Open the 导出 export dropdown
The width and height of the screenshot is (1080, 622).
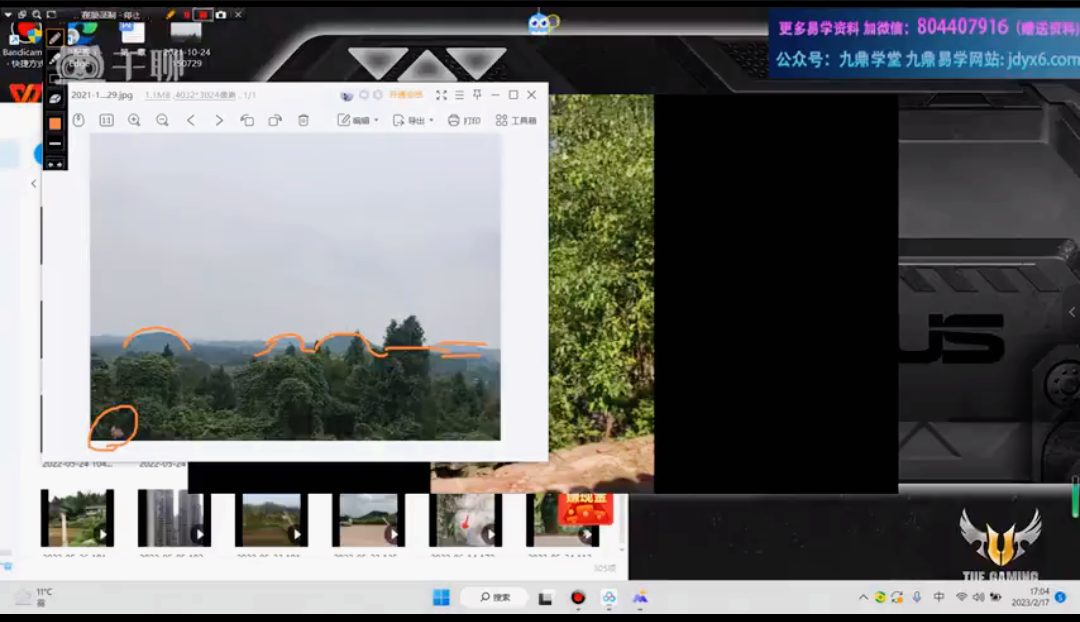click(x=413, y=120)
